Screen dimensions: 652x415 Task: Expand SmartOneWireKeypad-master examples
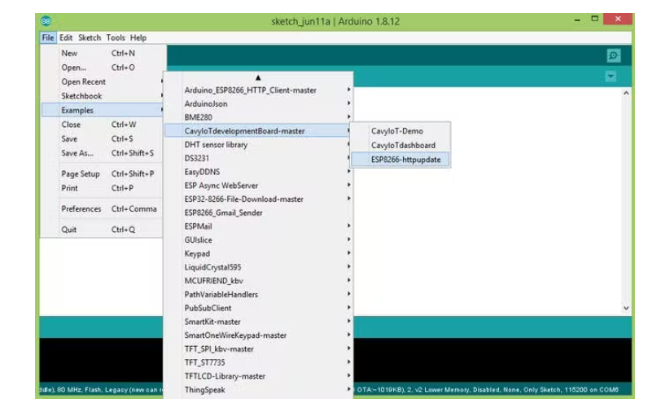pos(259,335)
